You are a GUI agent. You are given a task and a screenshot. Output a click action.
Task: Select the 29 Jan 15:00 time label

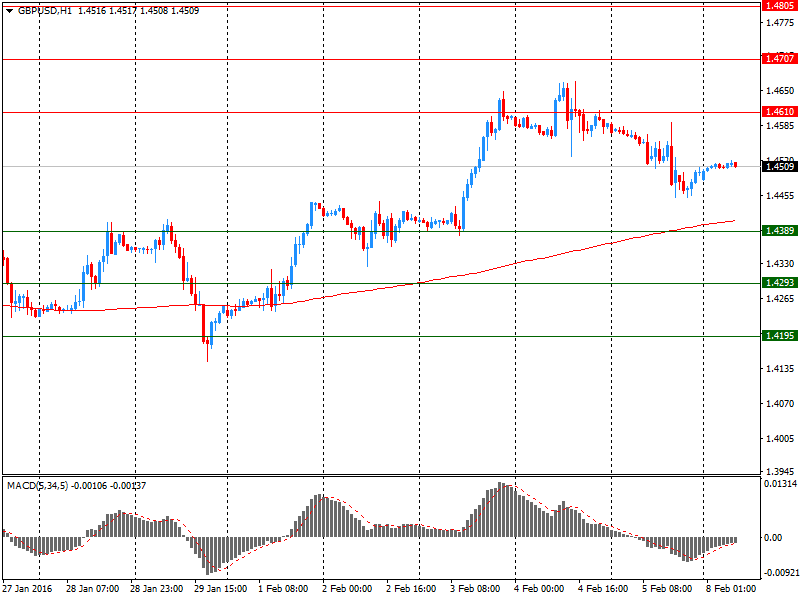(220, 589)
